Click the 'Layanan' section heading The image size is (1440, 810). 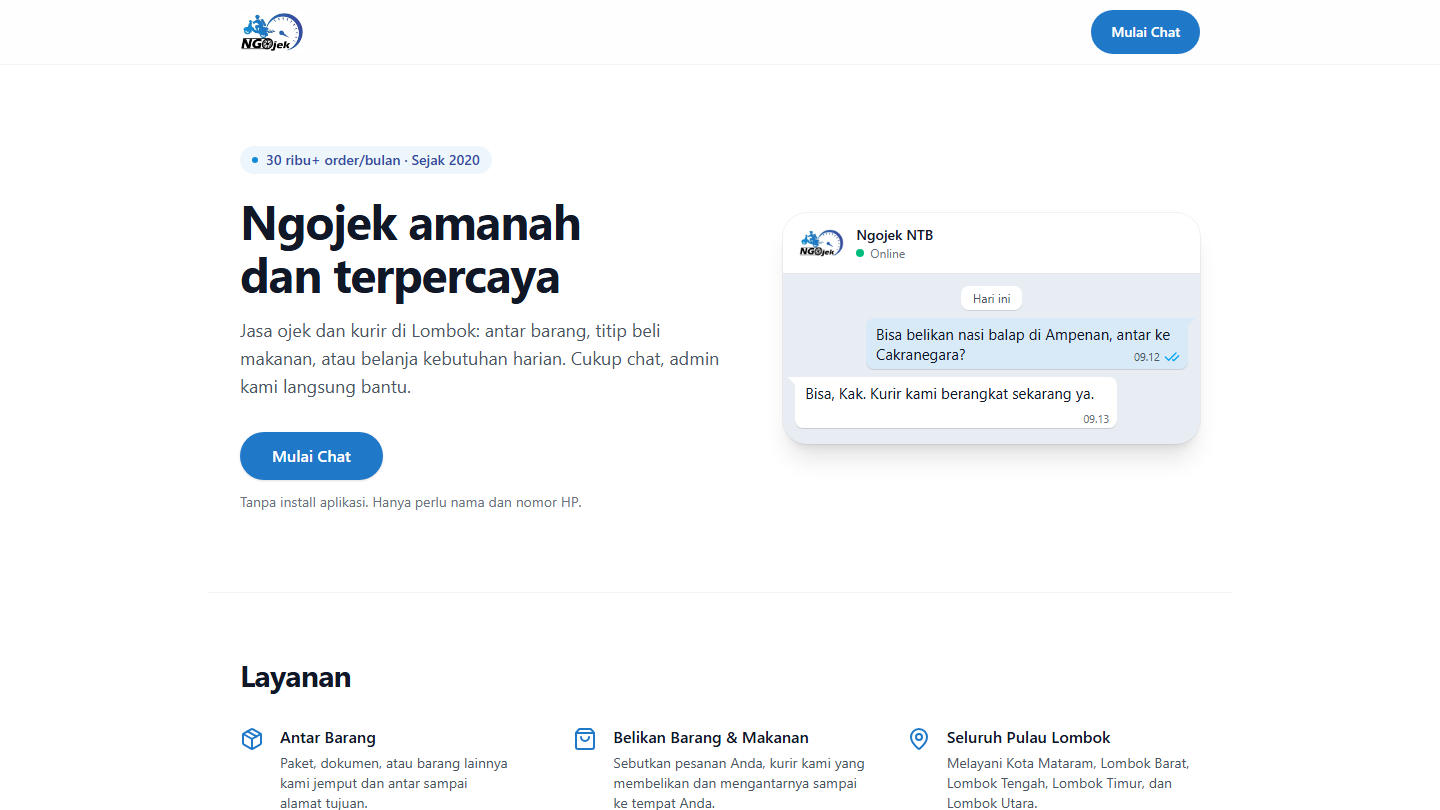point(296,677)
